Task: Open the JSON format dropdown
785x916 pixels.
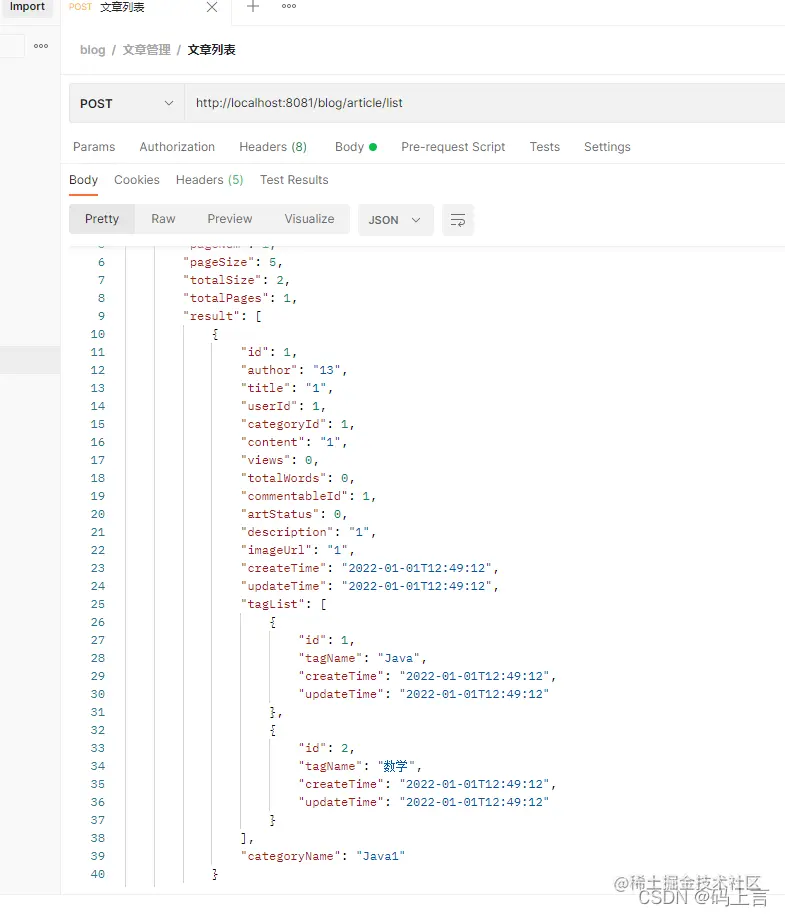Action: (395, 220)
